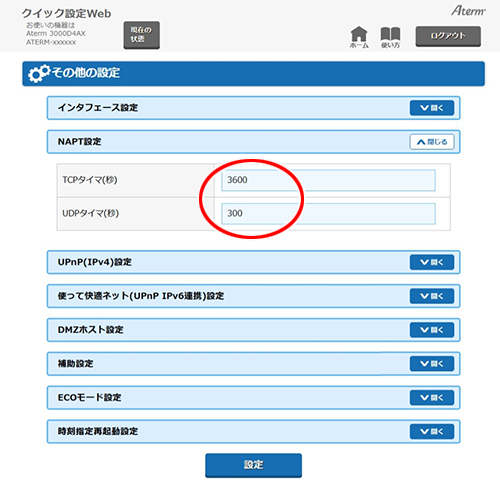Expand the 時刻指定再起動設定 section
This screenshot has height=489, width=500.
[432, 432]
